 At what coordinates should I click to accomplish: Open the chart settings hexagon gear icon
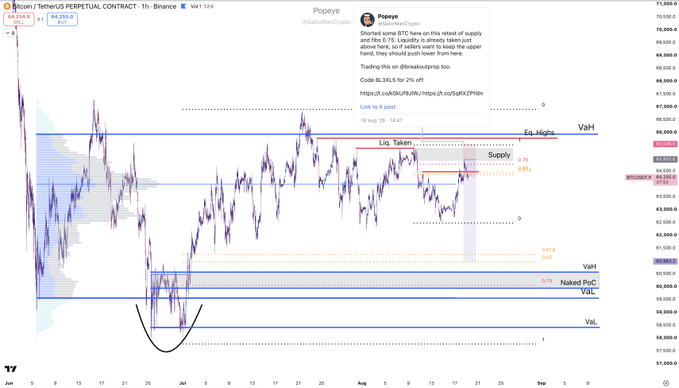click(x=666, y=383)
